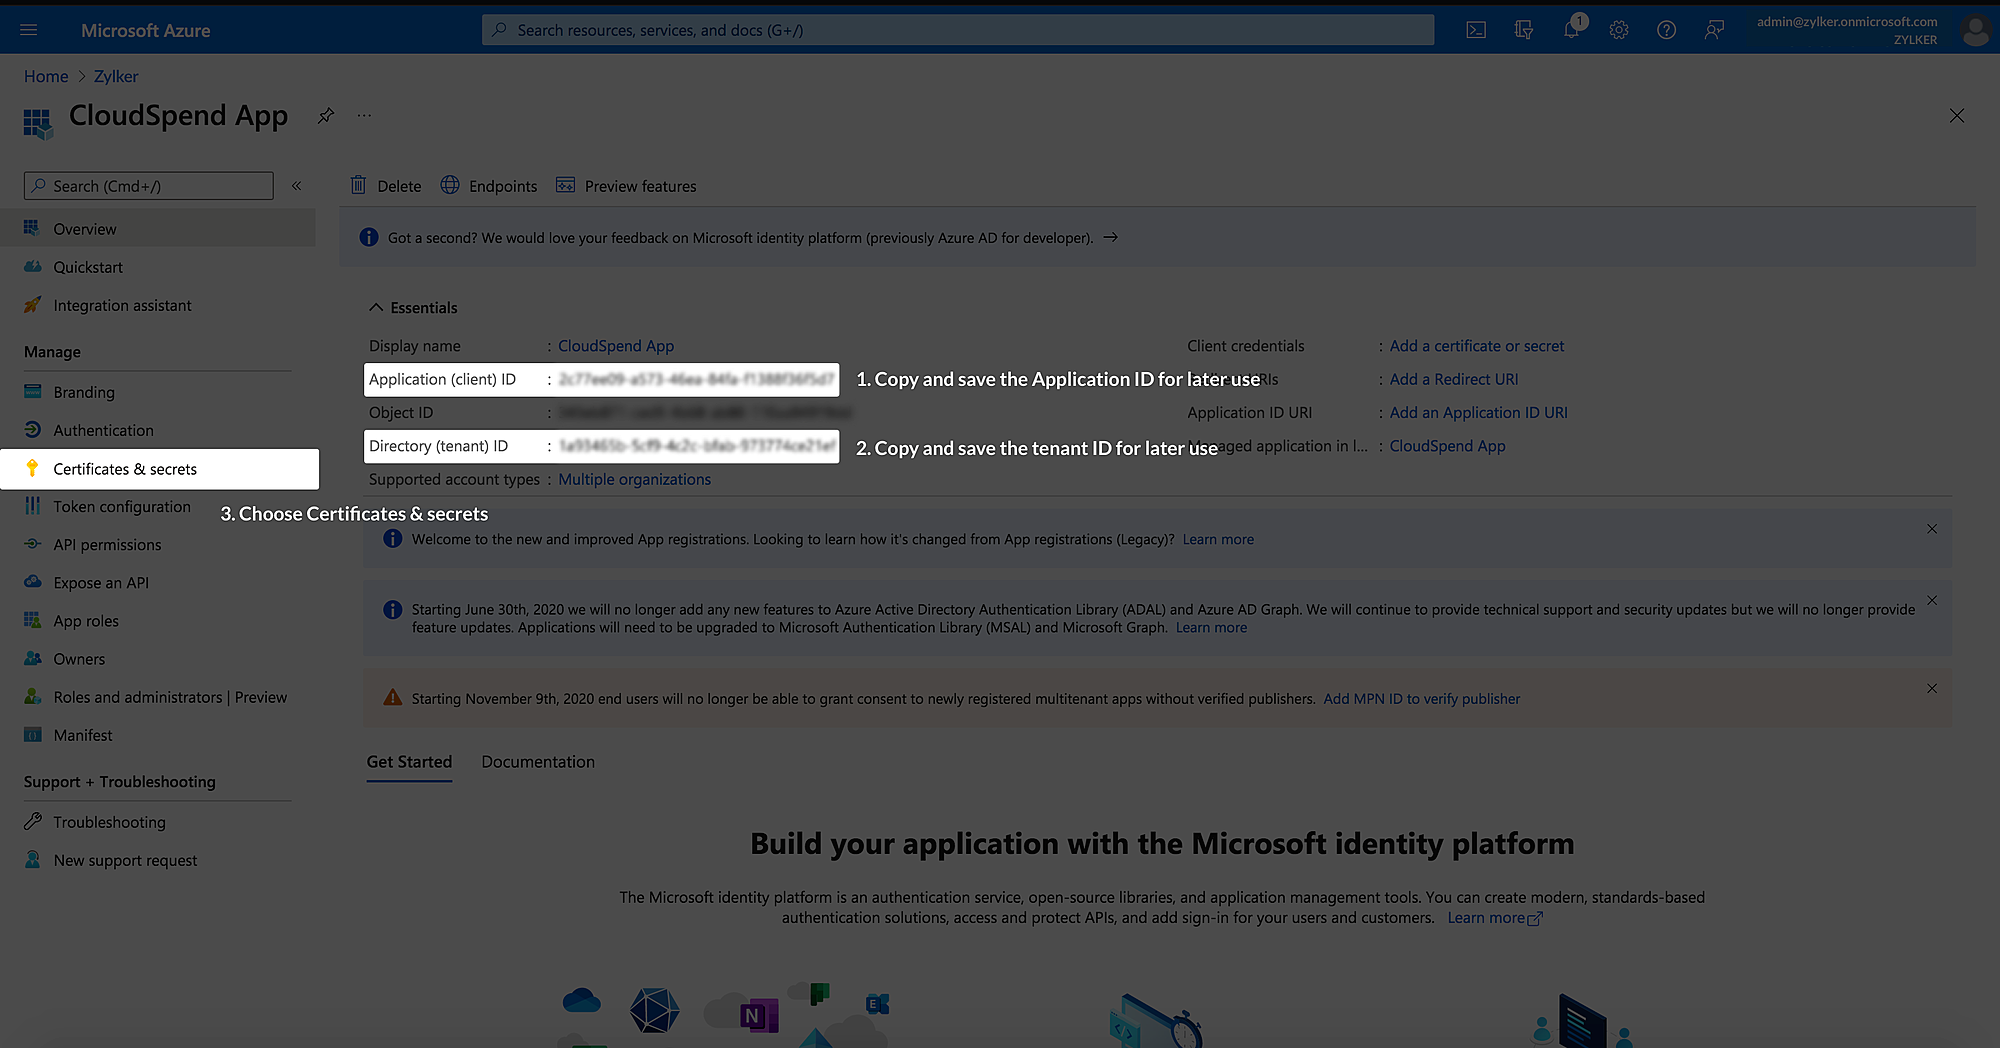The image size is (2000, 1048).
Task: Open the account avatar menu
Action: tap(1975, 30)
